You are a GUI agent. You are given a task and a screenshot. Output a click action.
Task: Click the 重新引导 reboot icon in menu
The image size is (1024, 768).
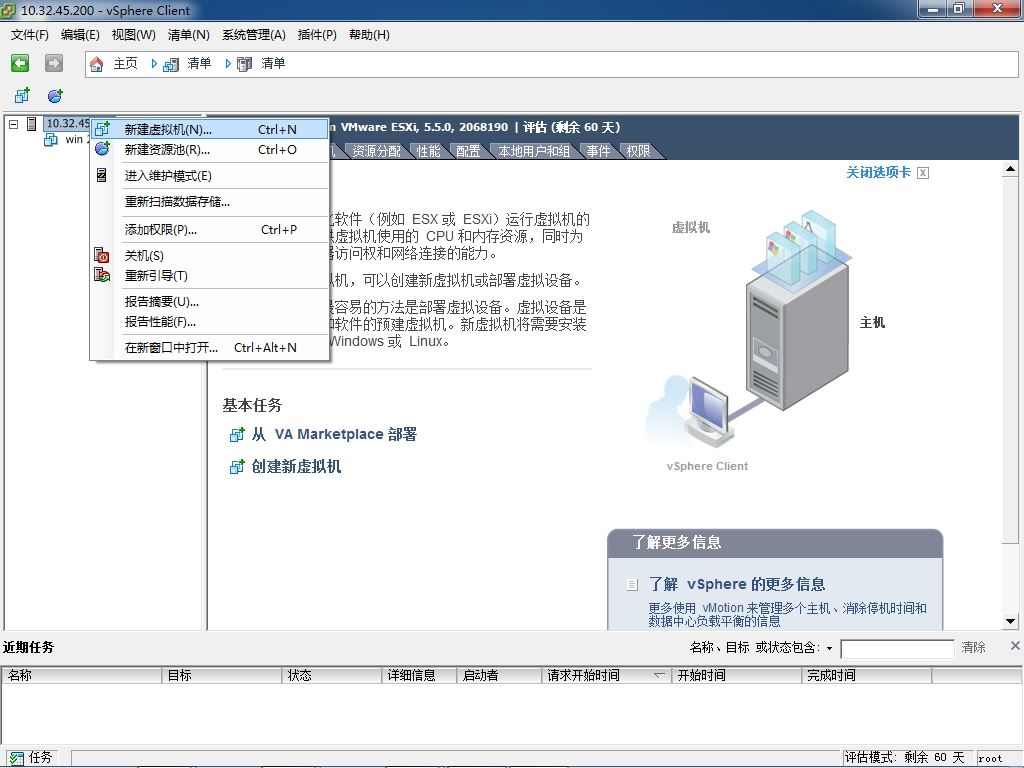[x=102, y=275]
